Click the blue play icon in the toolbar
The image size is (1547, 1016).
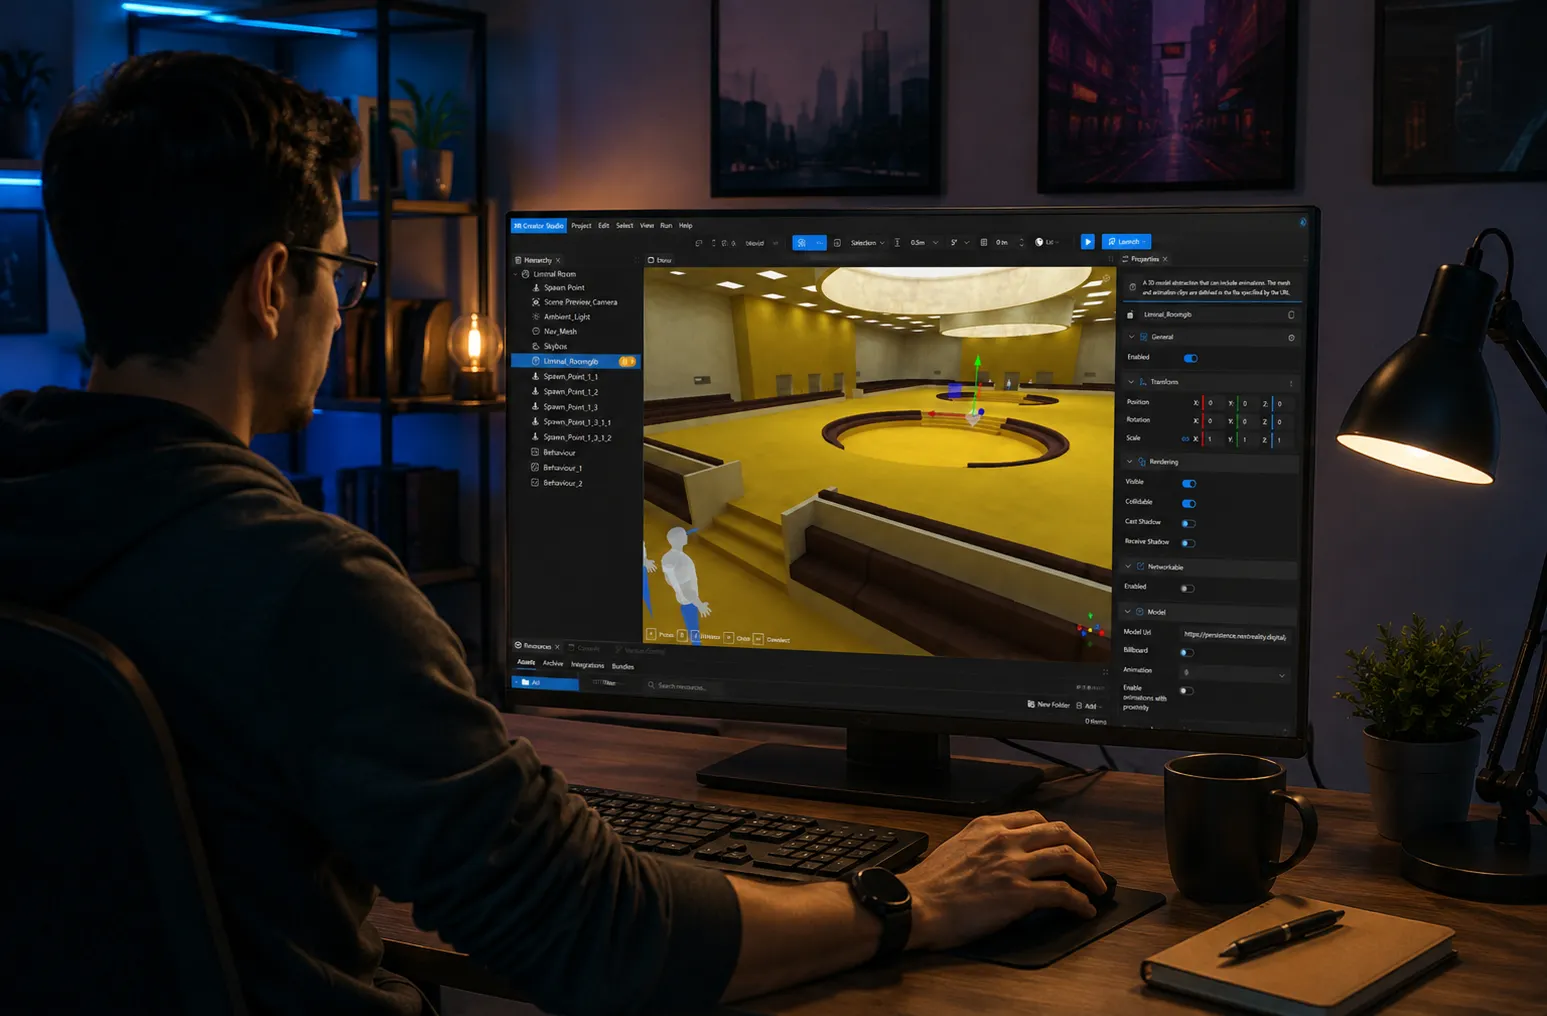(1087, 242)
